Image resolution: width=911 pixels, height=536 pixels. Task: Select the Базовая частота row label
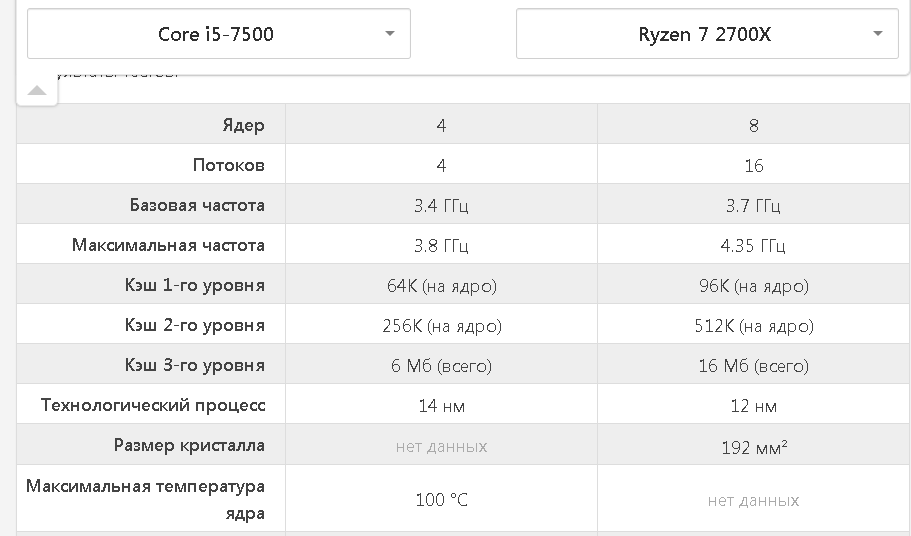click(x=197, y=205)
